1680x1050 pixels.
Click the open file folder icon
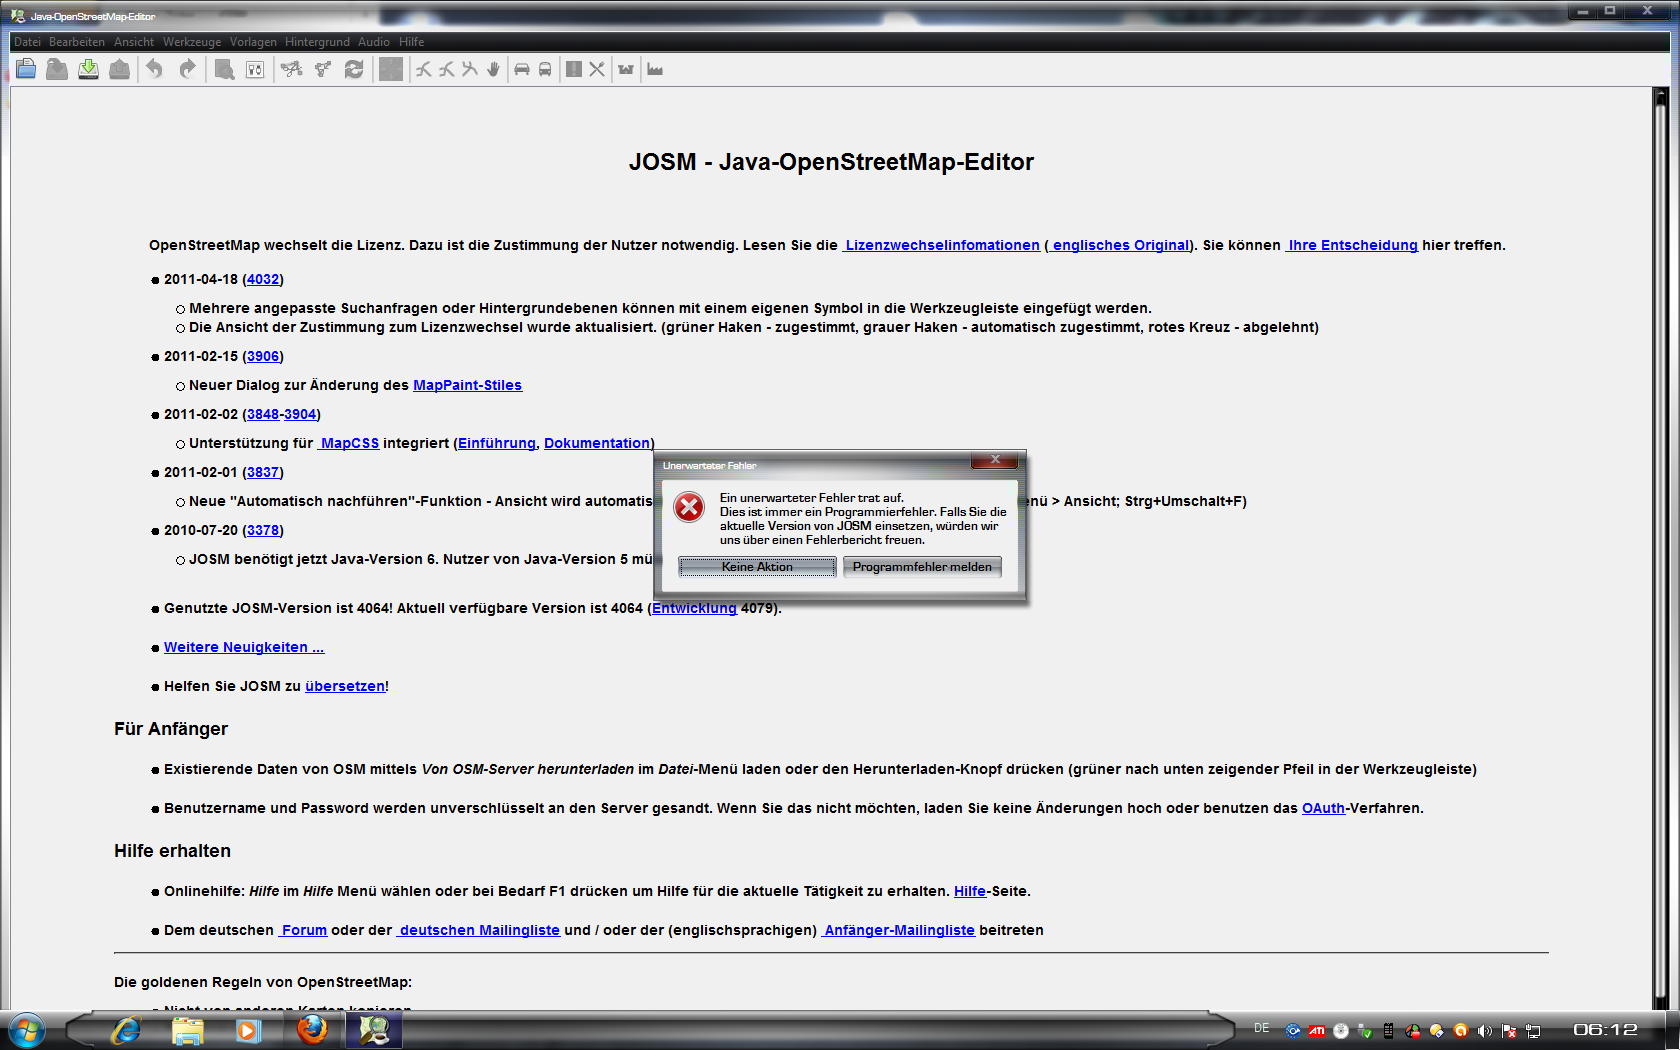click(26, 69)
